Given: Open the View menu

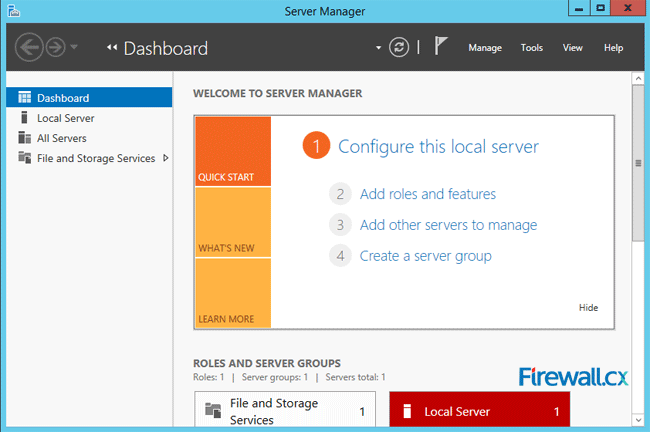Looking at the screenshot, I should [x=573, y=48].
